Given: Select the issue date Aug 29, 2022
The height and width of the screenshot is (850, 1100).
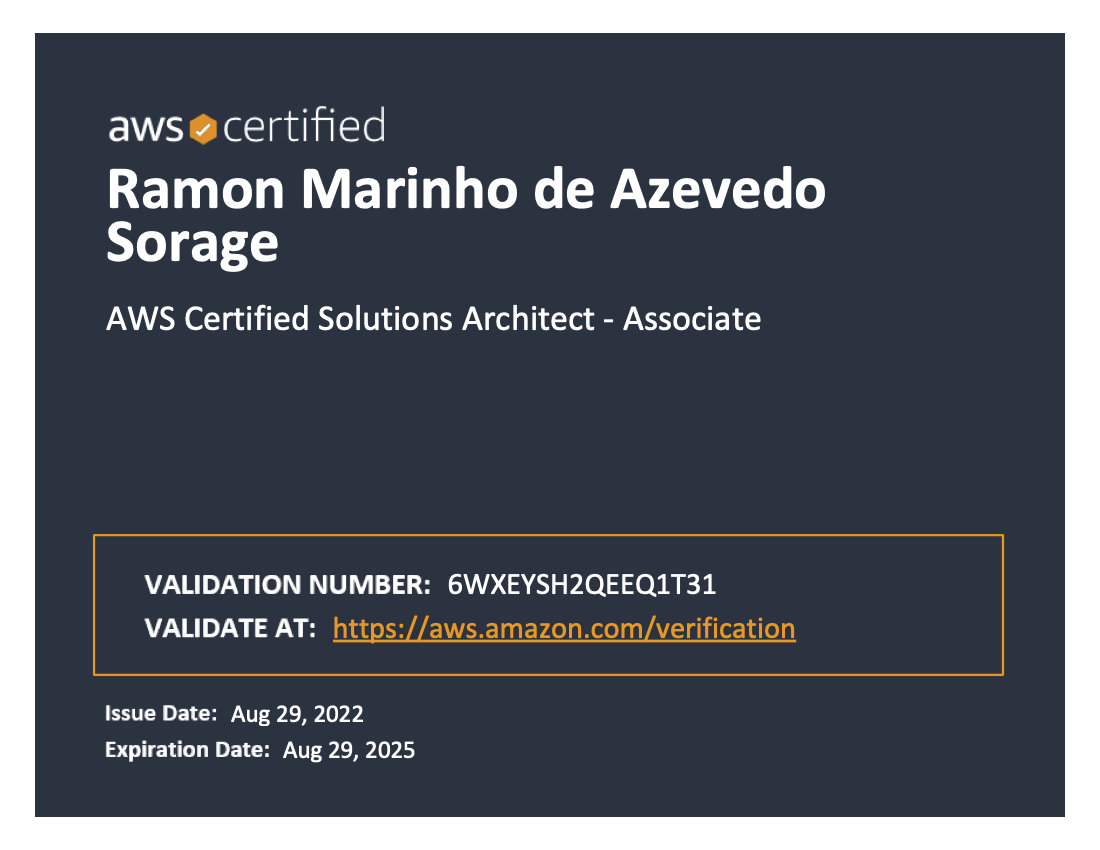Looking at the screenshot, I should pos(297,714).
